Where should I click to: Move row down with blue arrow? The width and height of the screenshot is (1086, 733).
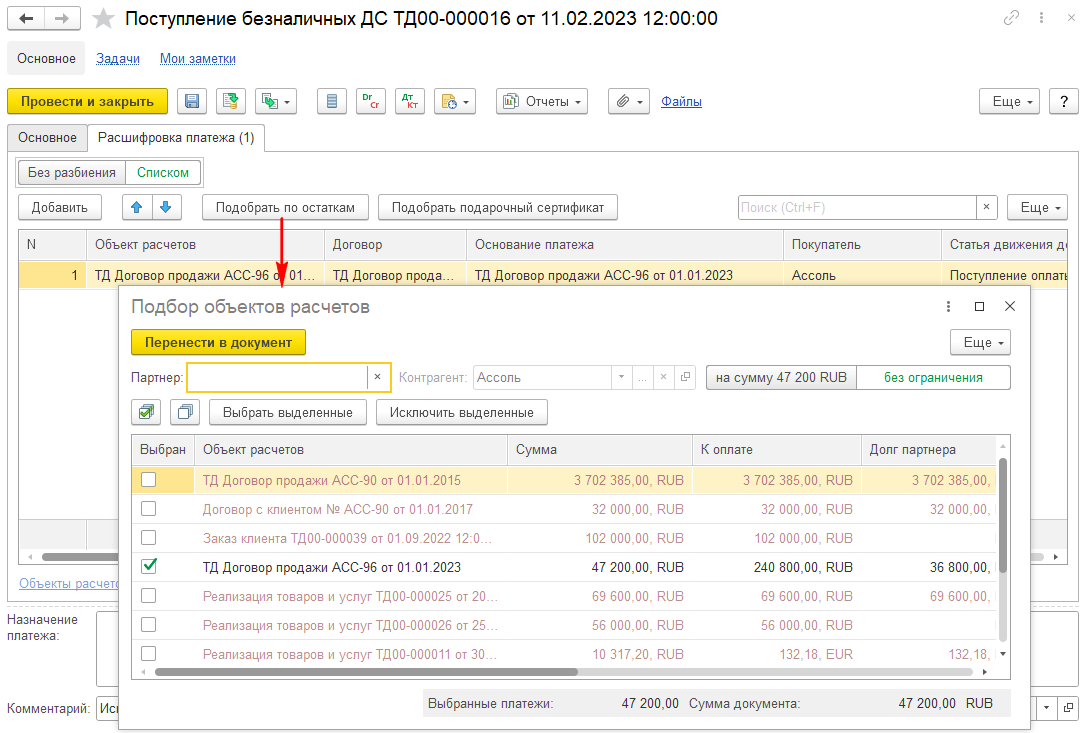point(165,207)
